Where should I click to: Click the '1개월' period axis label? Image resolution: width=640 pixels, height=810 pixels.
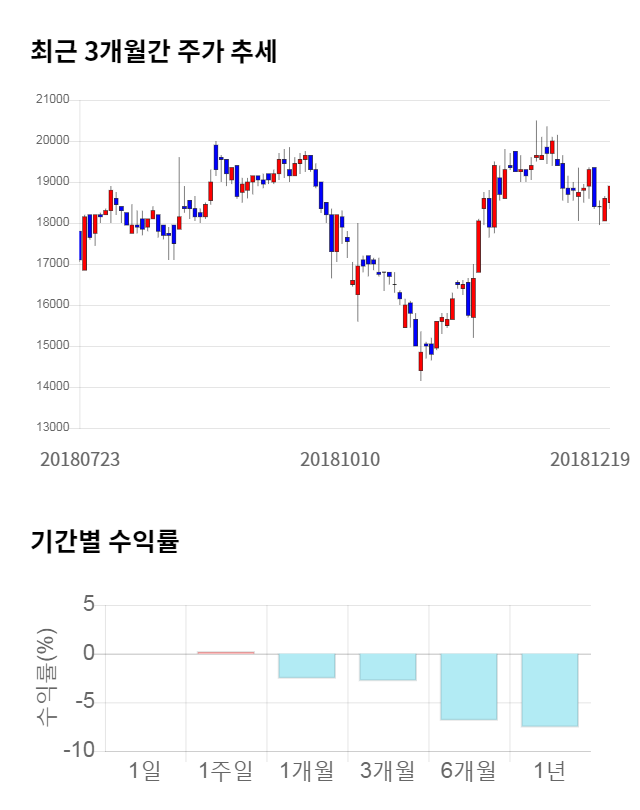tap(307, 771)
